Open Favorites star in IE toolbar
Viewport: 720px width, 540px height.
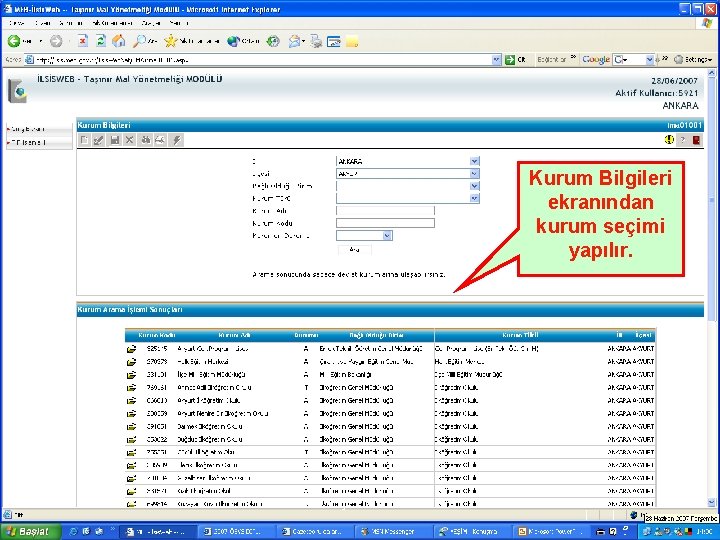pos(170,41)
